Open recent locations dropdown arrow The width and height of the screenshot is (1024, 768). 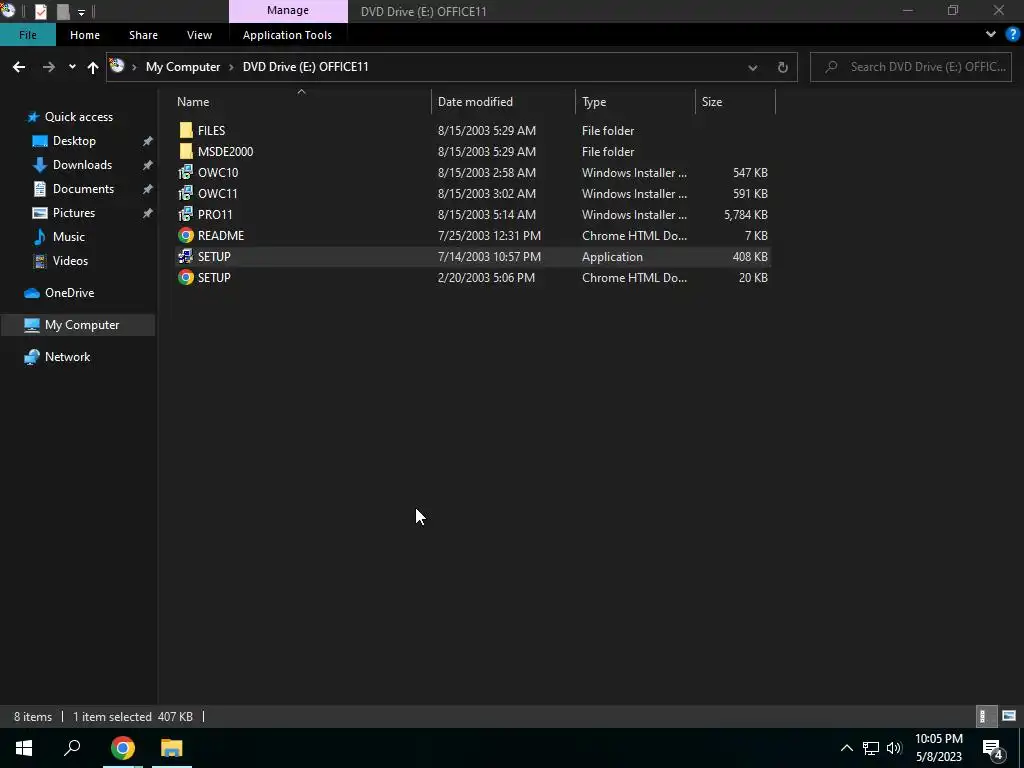72,67
